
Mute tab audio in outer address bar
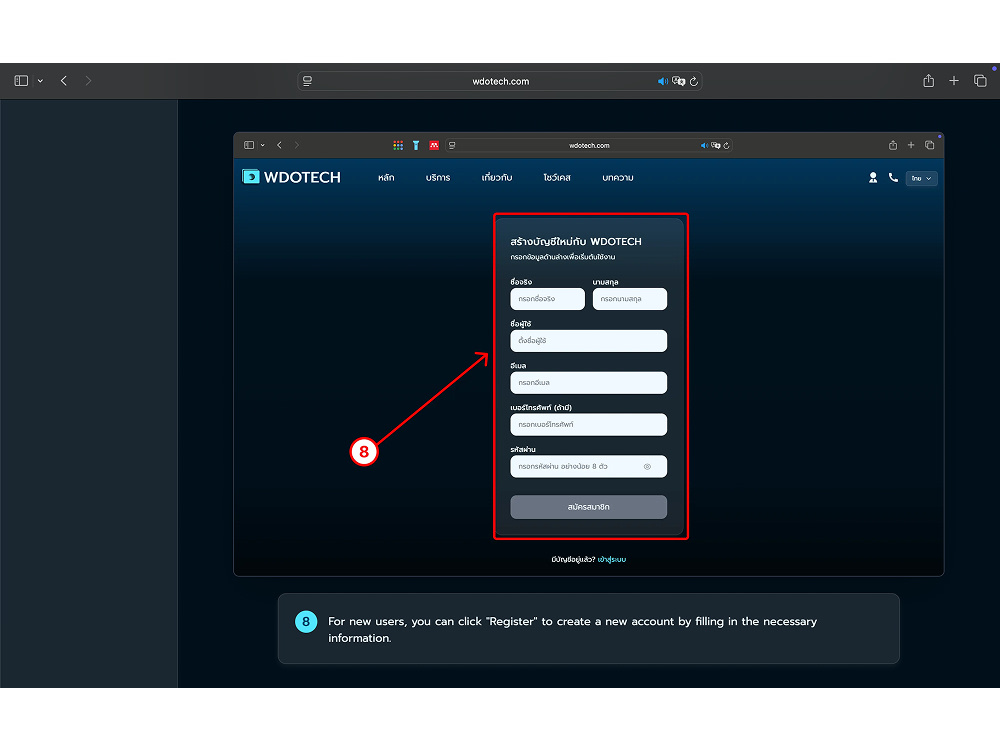tap(663, 81)
